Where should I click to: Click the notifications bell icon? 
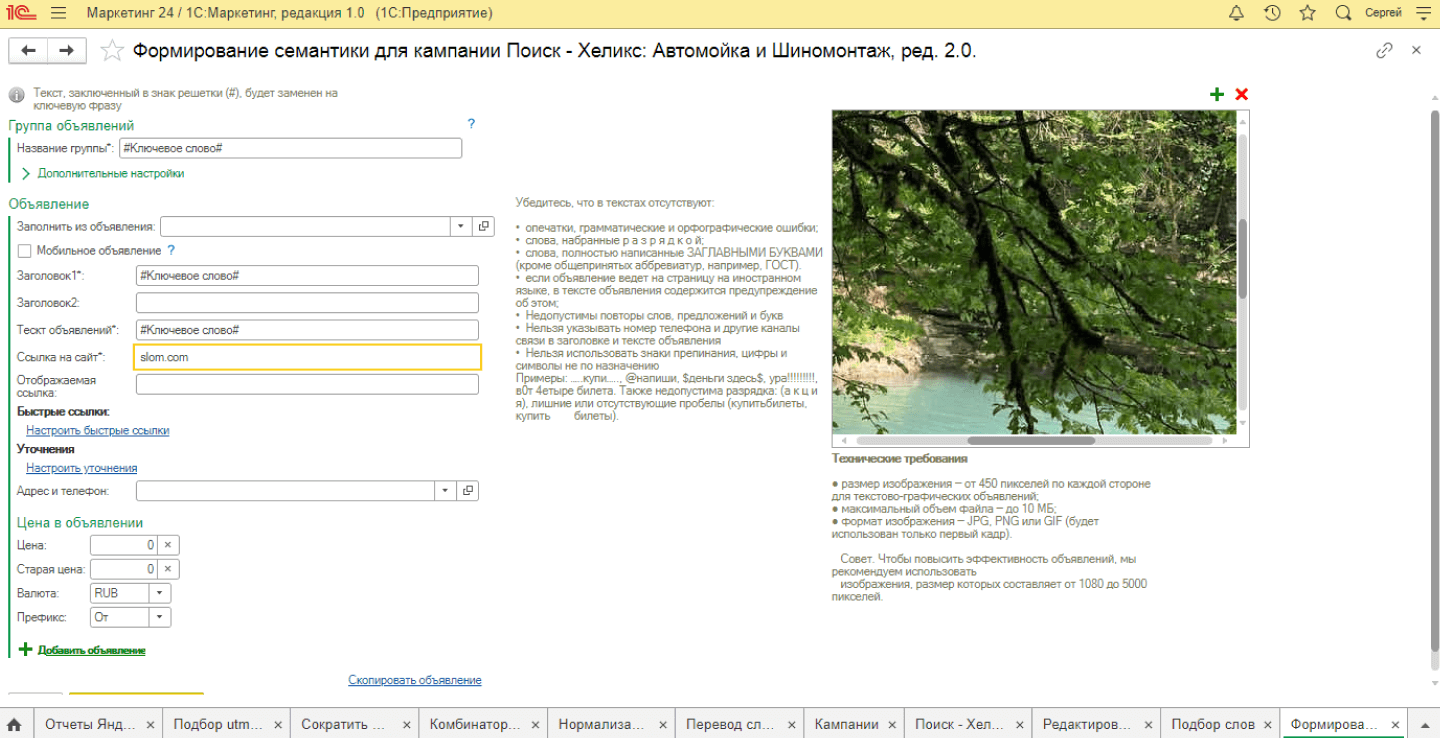coord(1236,13)
